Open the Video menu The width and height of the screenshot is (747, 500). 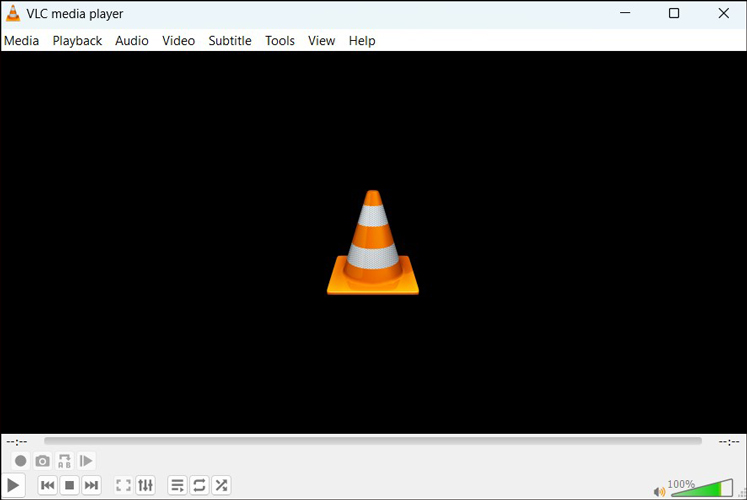179,41
